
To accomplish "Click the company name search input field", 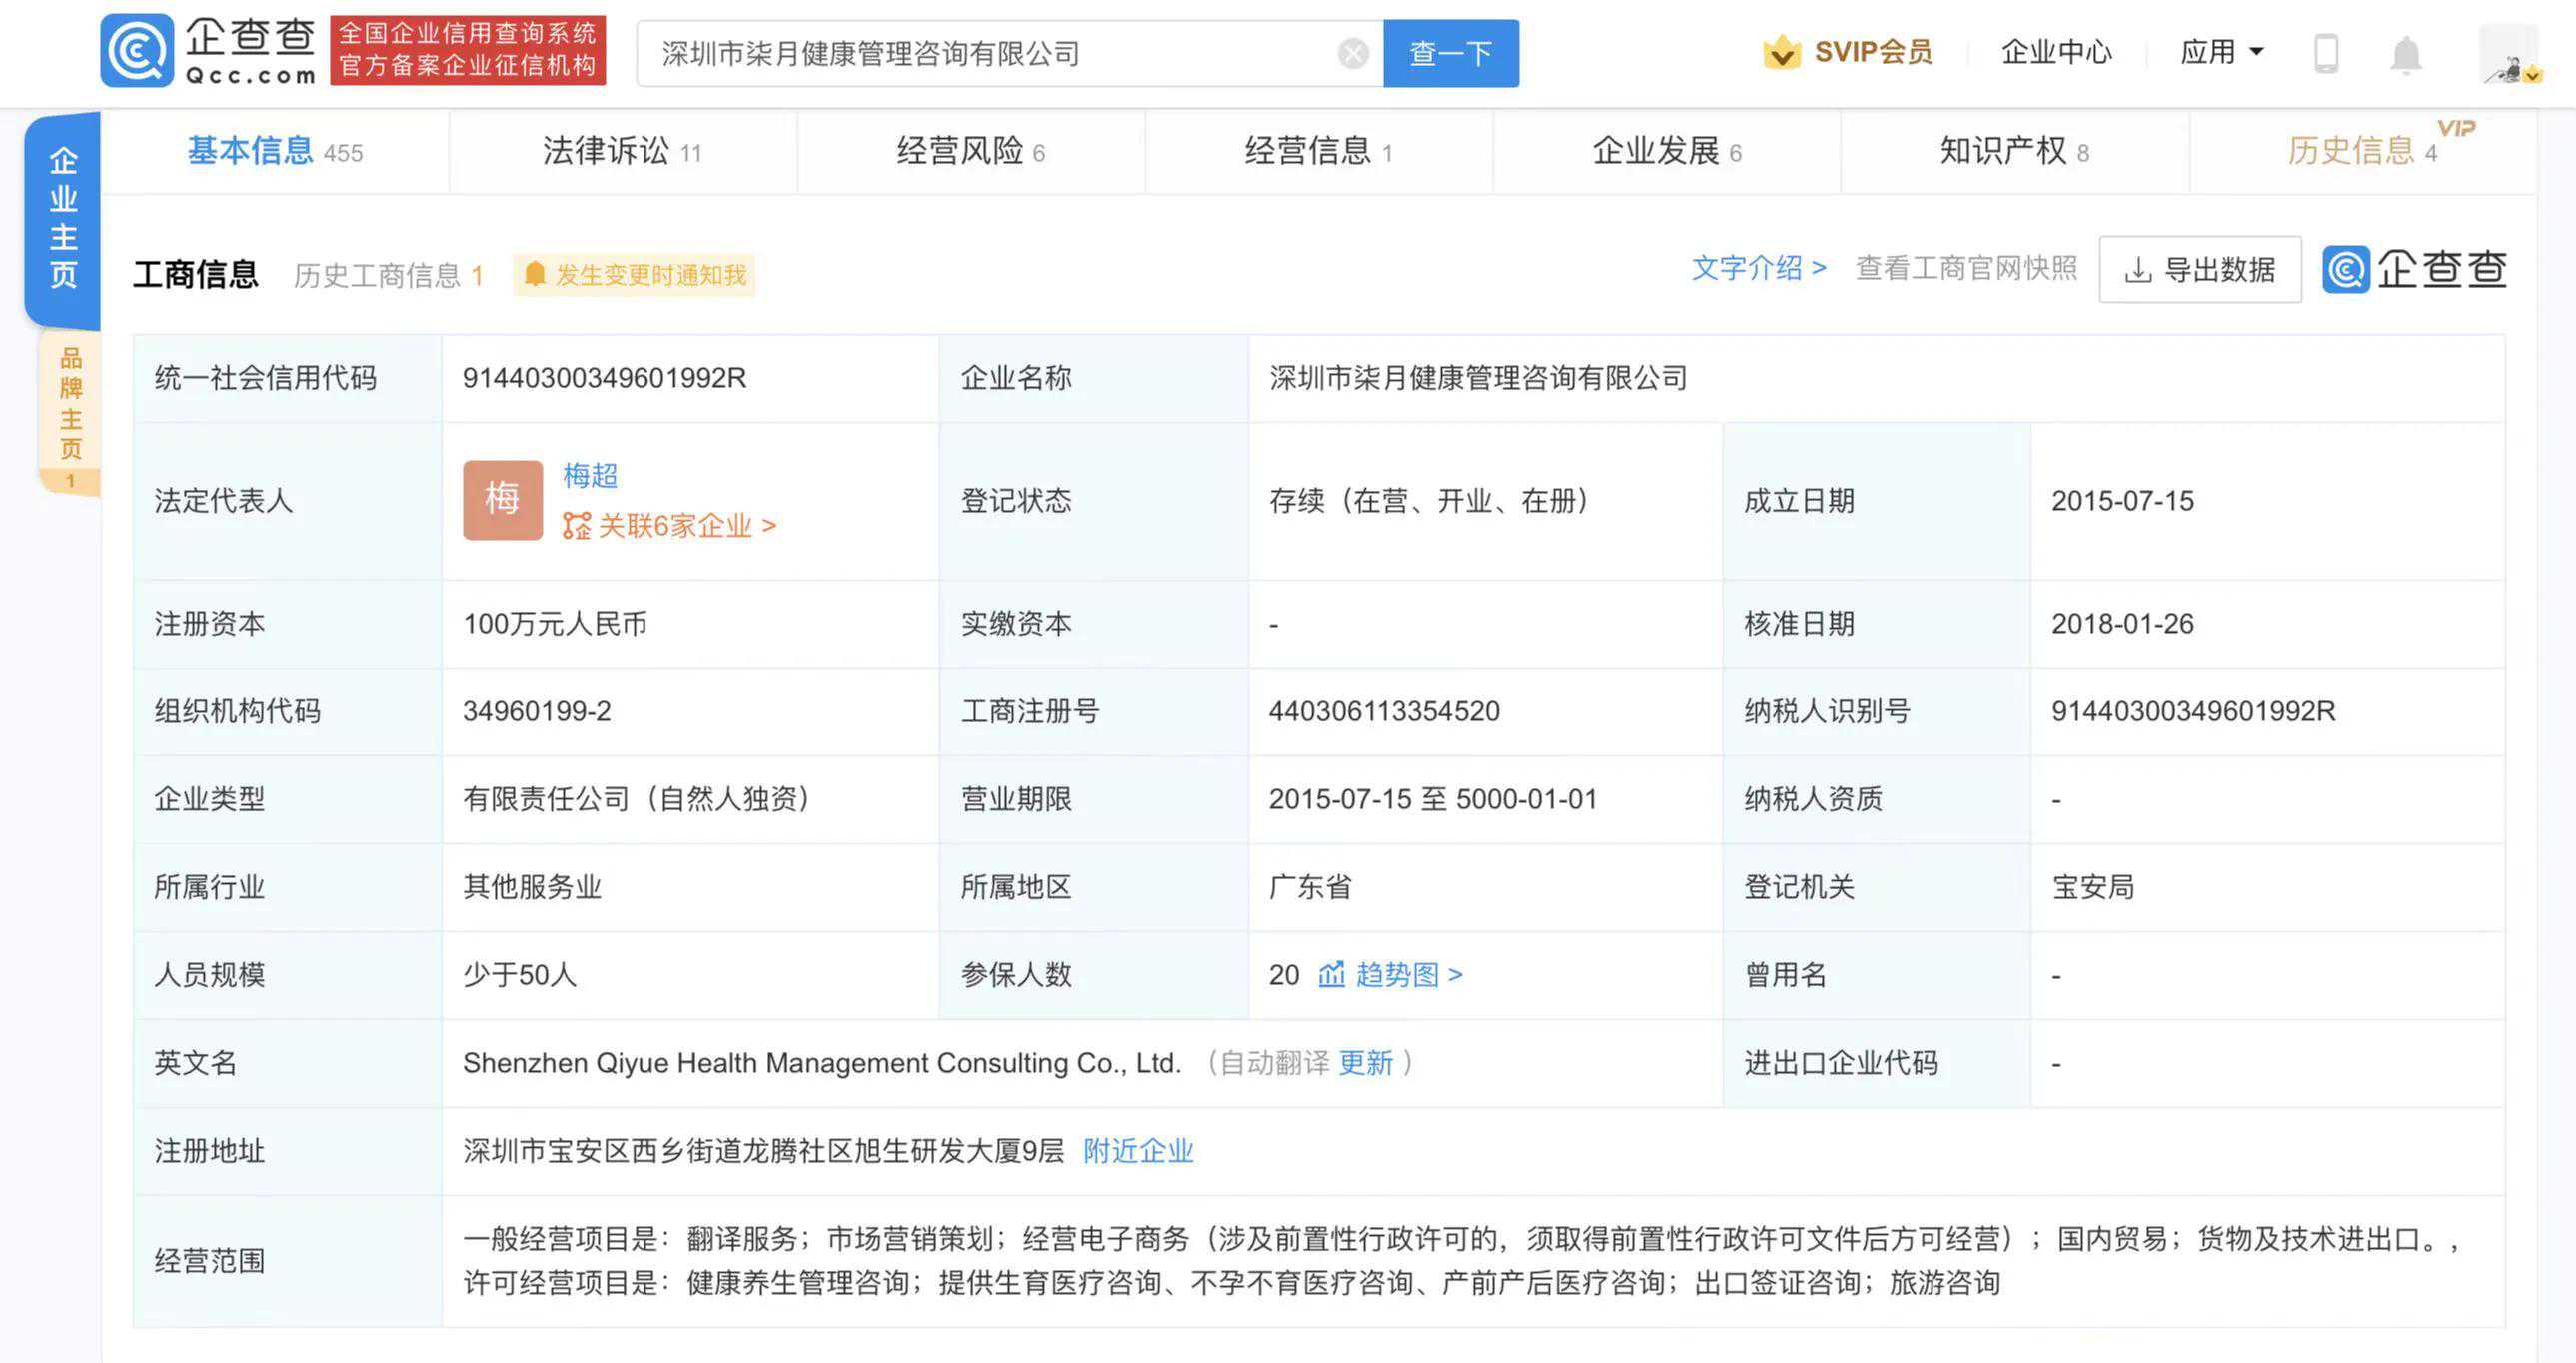I will (990, 53).
